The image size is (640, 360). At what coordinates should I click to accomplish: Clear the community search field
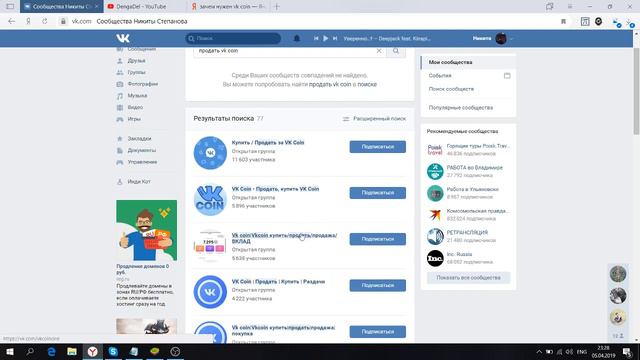click(379, 51)
